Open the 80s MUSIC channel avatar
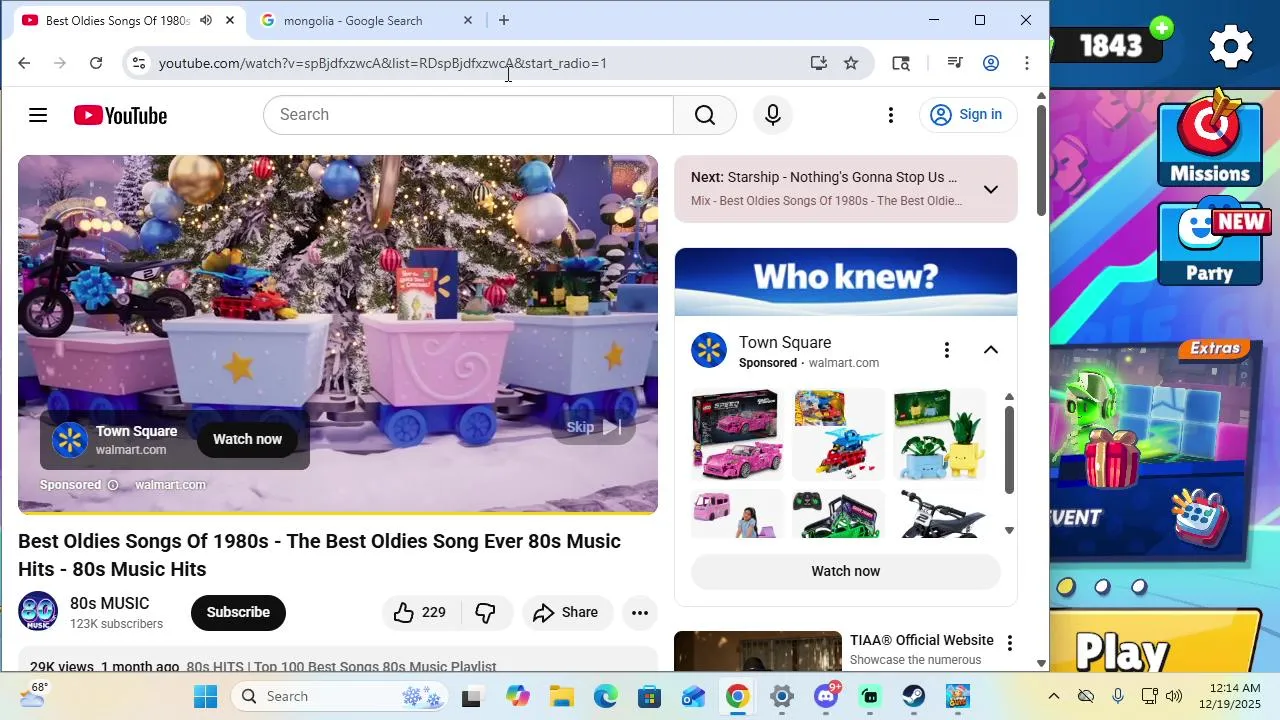The height and width of the screenshot is (720, 1280). coord(38,612)
